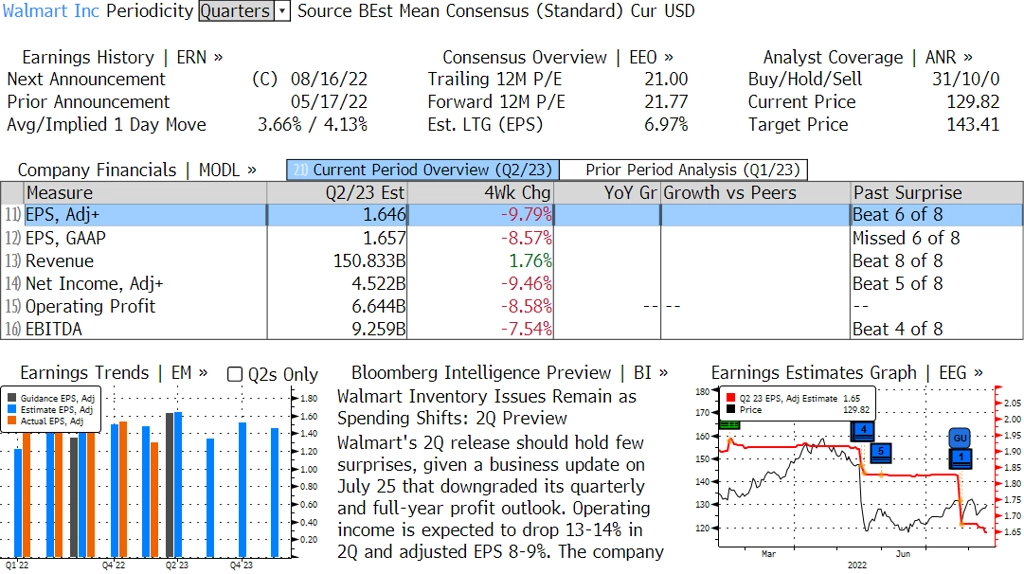Click the 4Wk Chg column header
Screen dimensions: 1024x574
[480, 193]
